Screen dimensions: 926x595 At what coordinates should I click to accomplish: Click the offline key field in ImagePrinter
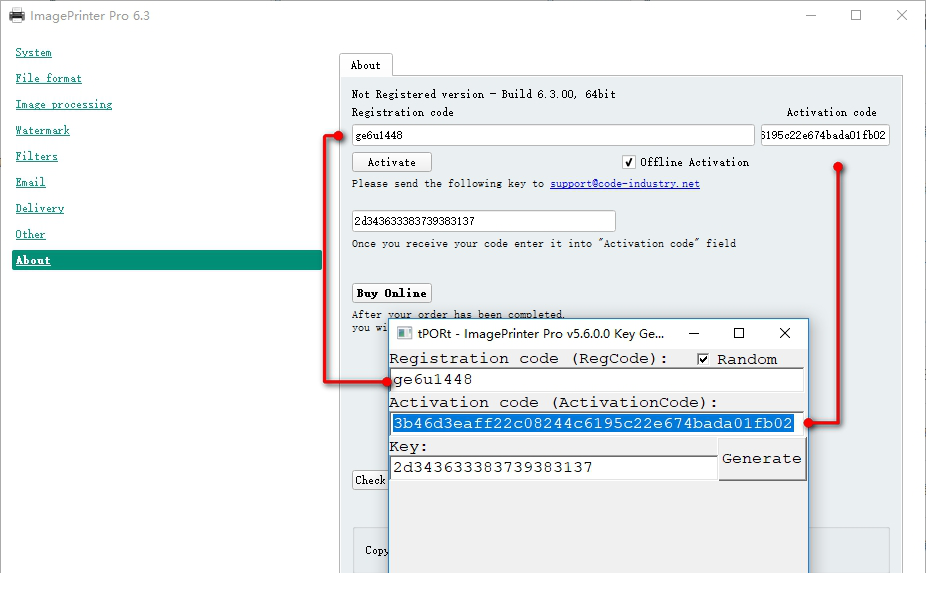484,221
